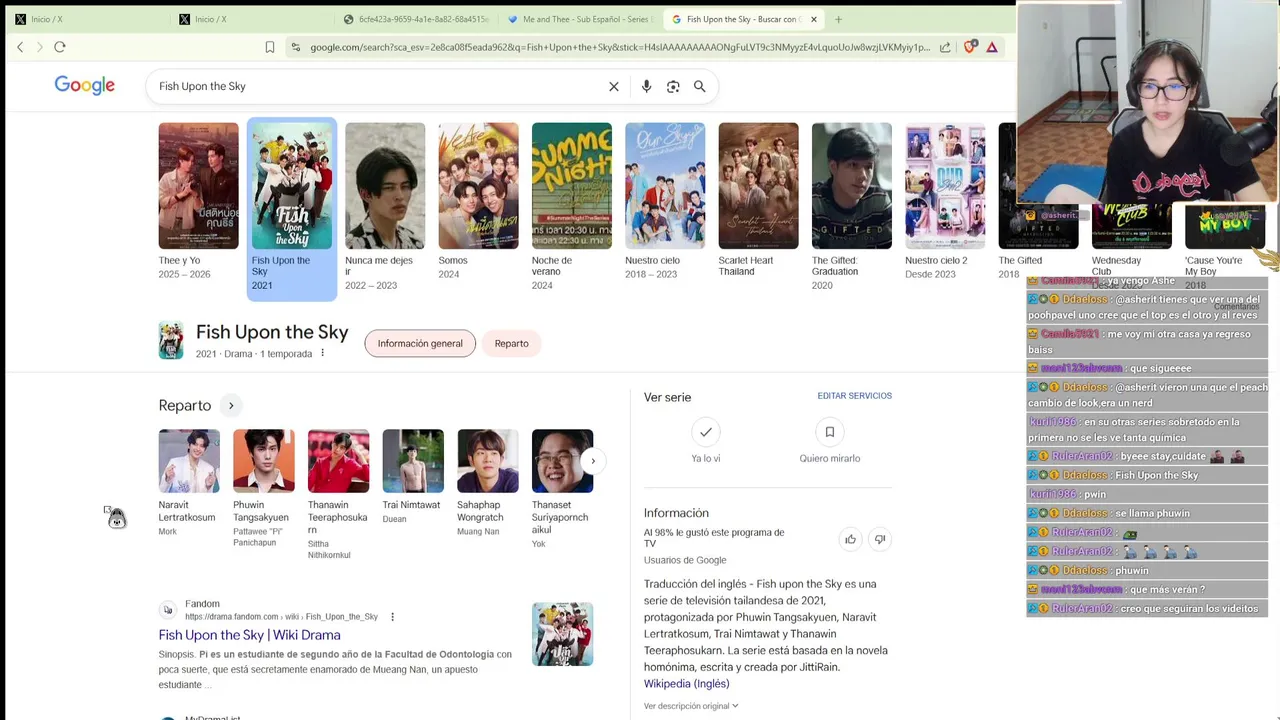The width and height of the screenshot is (1280, 720).
Task: Click the browser address bar URL
Action: (x=620, y=47)
